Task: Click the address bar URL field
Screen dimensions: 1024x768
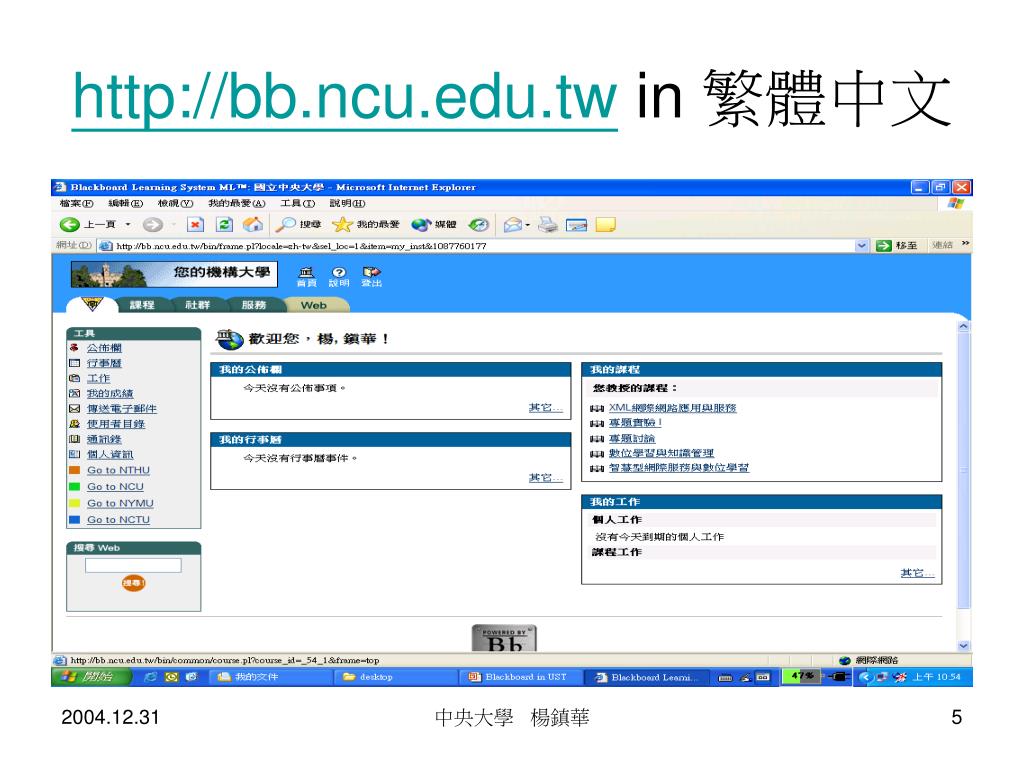Action: coord(483,246)
